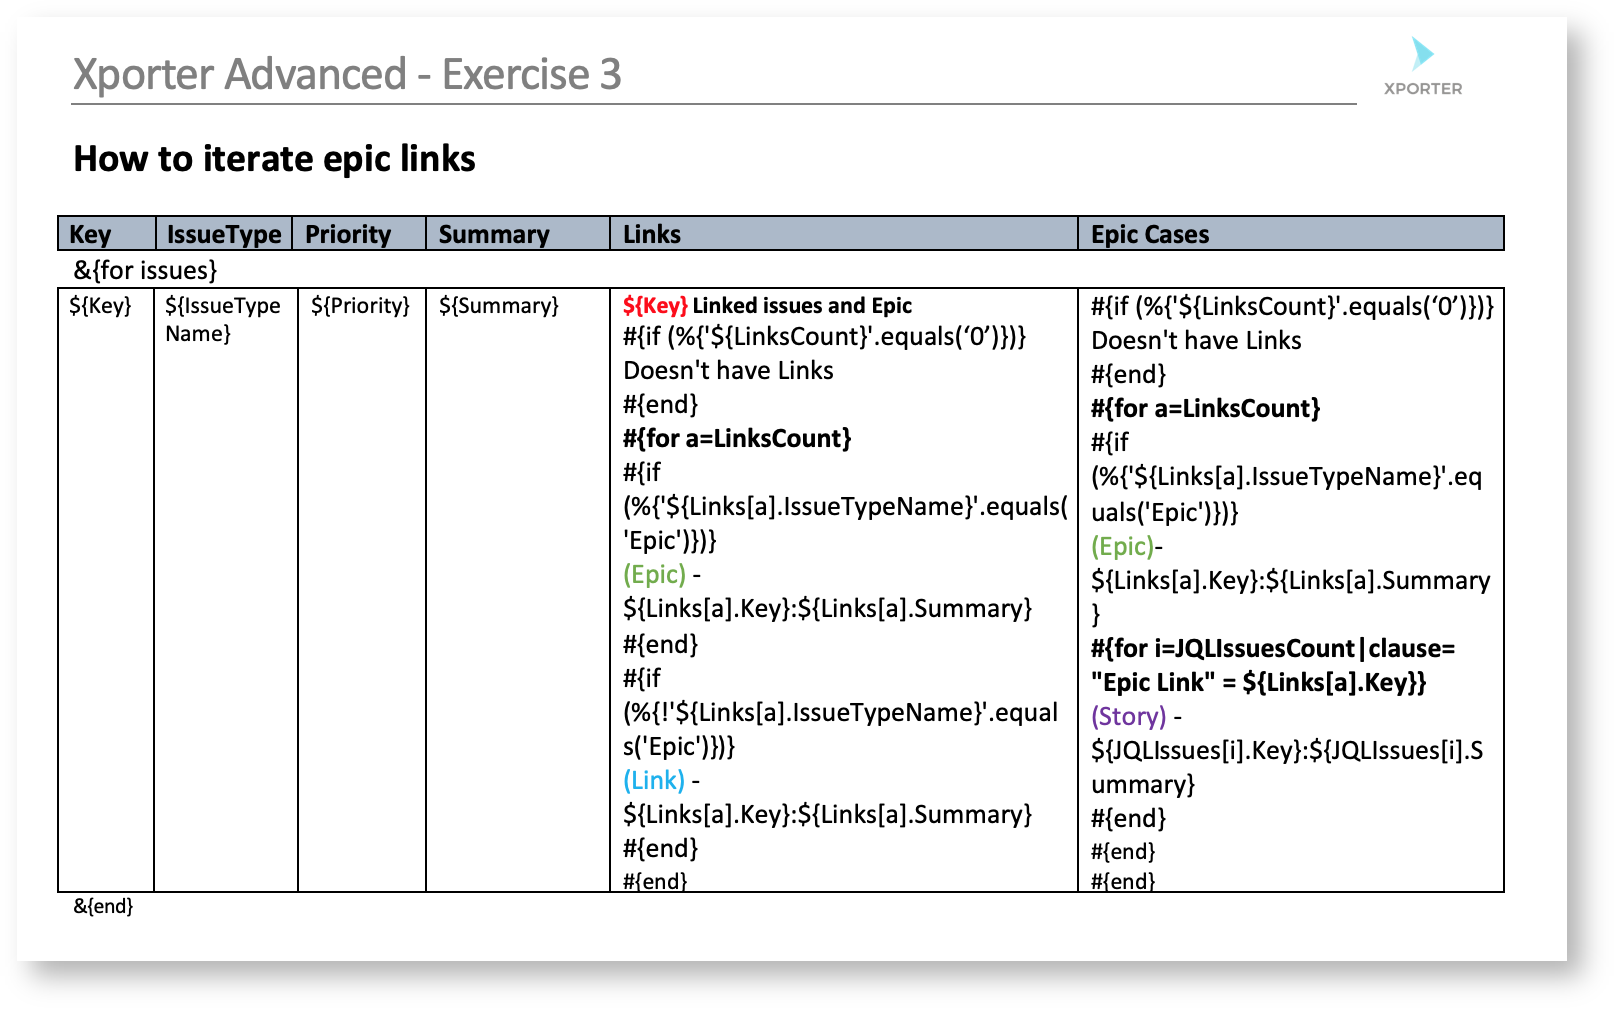Select the bold "#{for i=JQLIssuesCount|clause=" line
This screenshot has height=1009, width=1615.
1272,649
